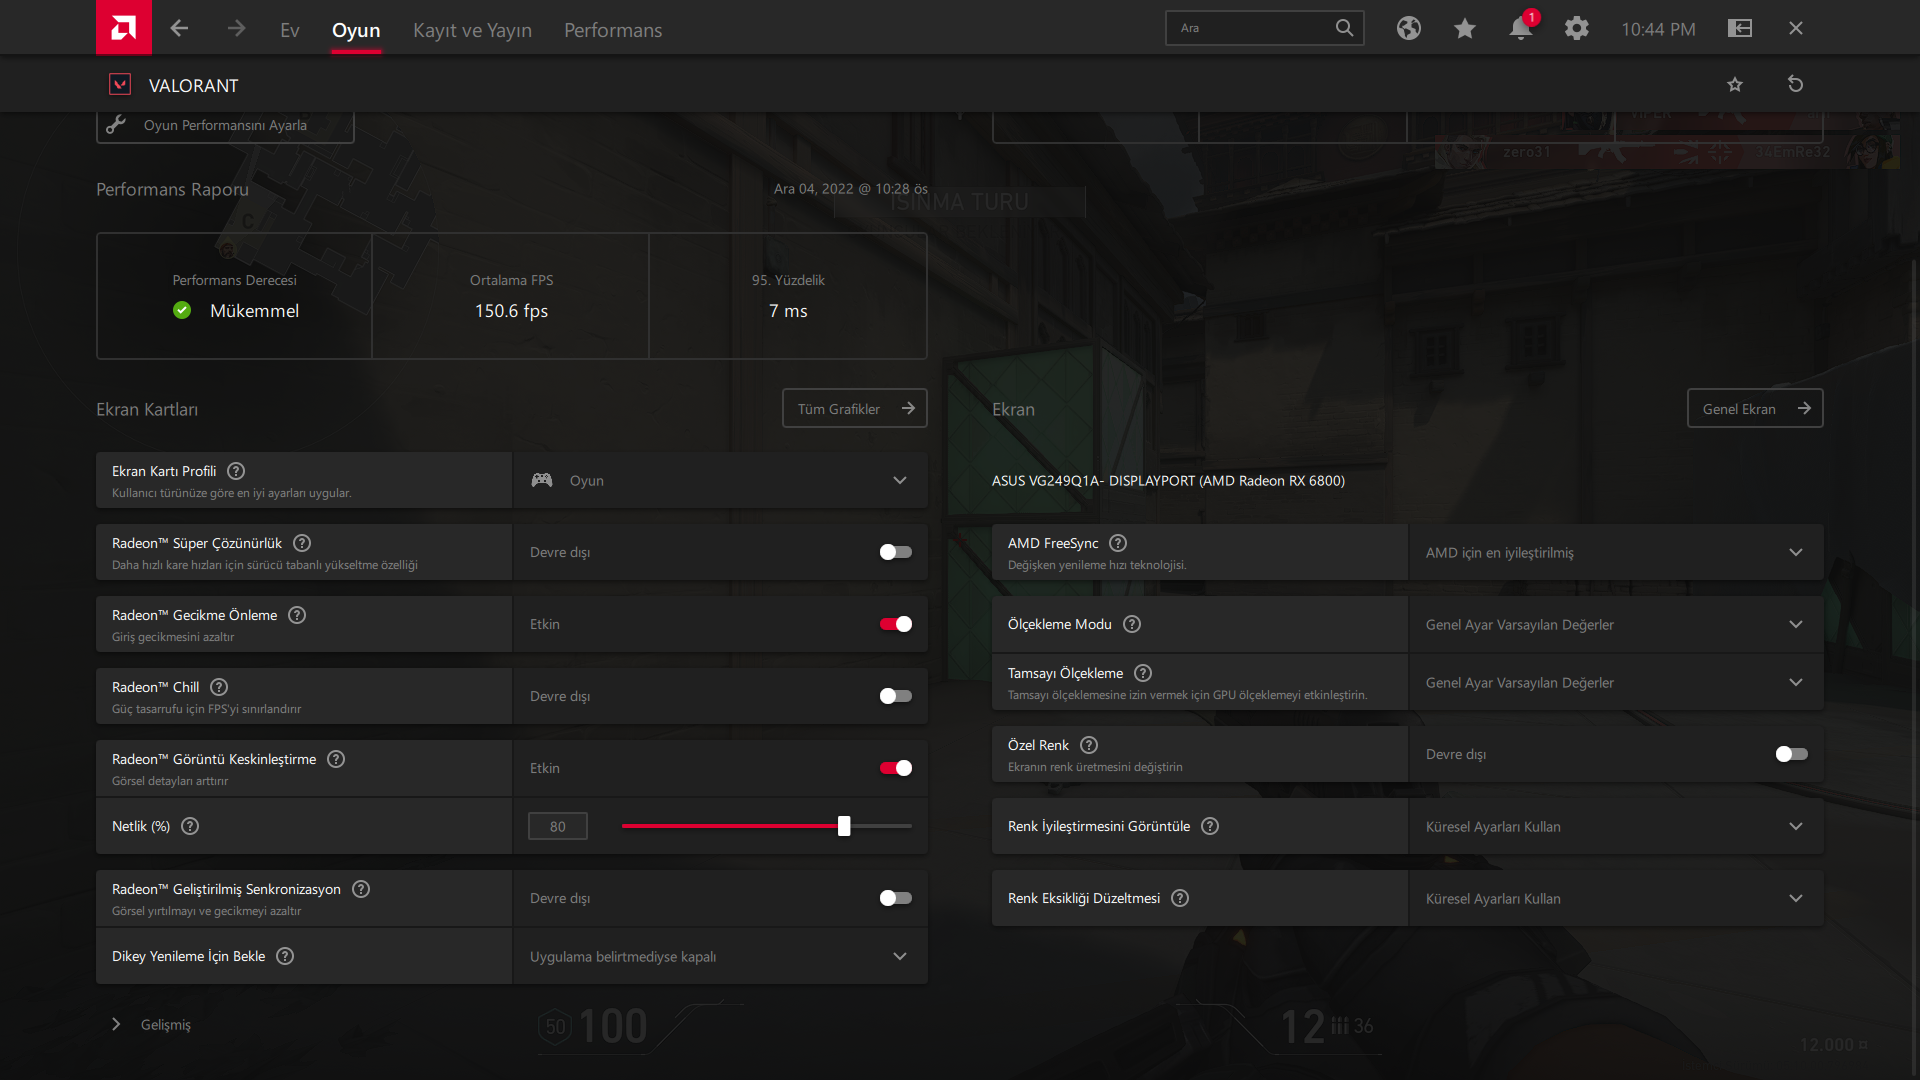Open notifications bell icon
This screenshot has height=1080, width=1920.
tap(1520, 28)
